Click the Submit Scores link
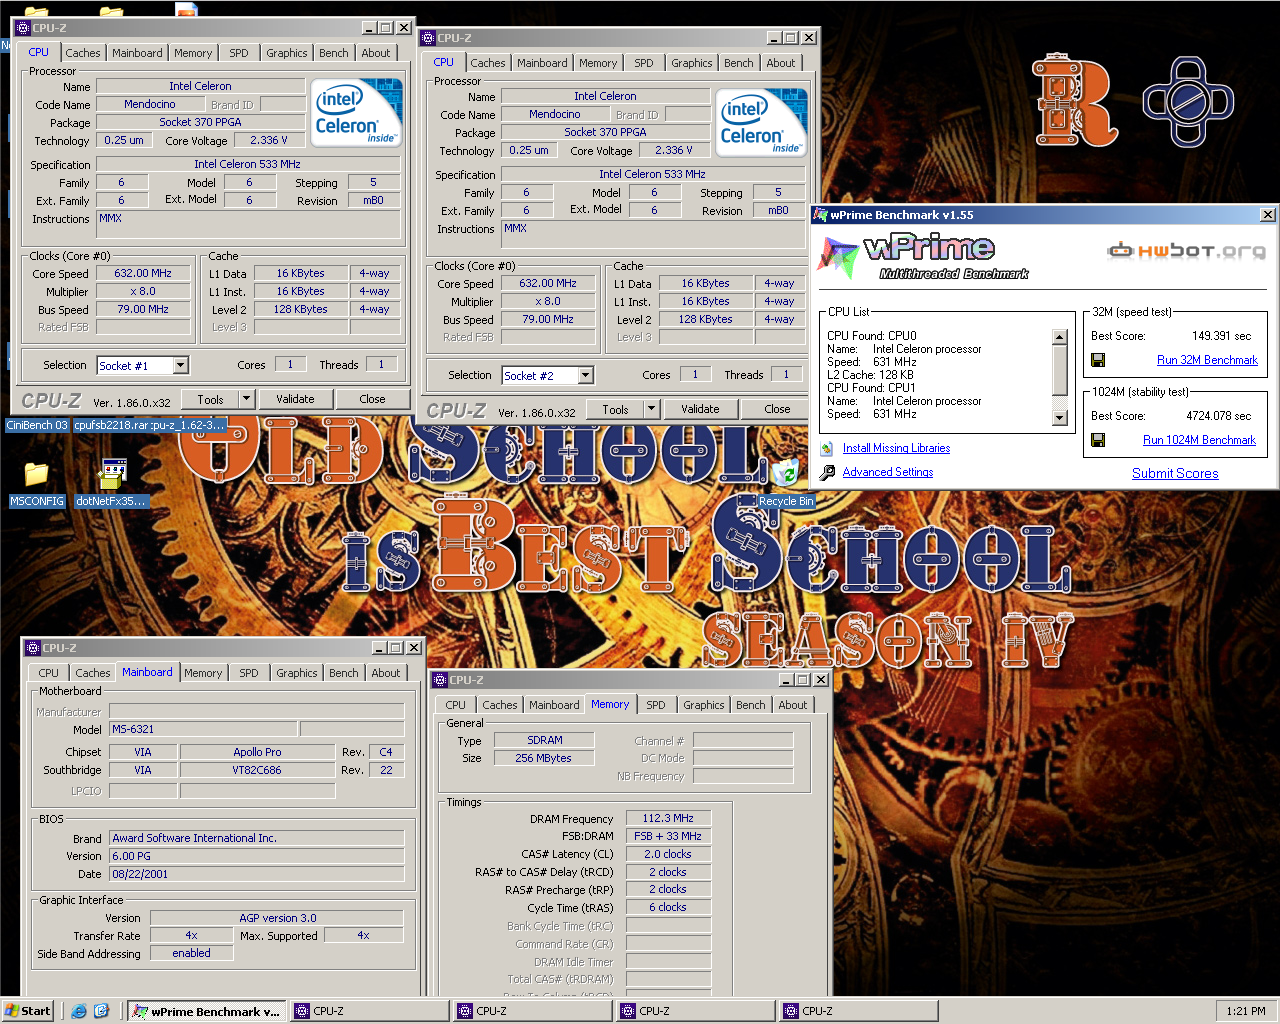 (1175, 473)
